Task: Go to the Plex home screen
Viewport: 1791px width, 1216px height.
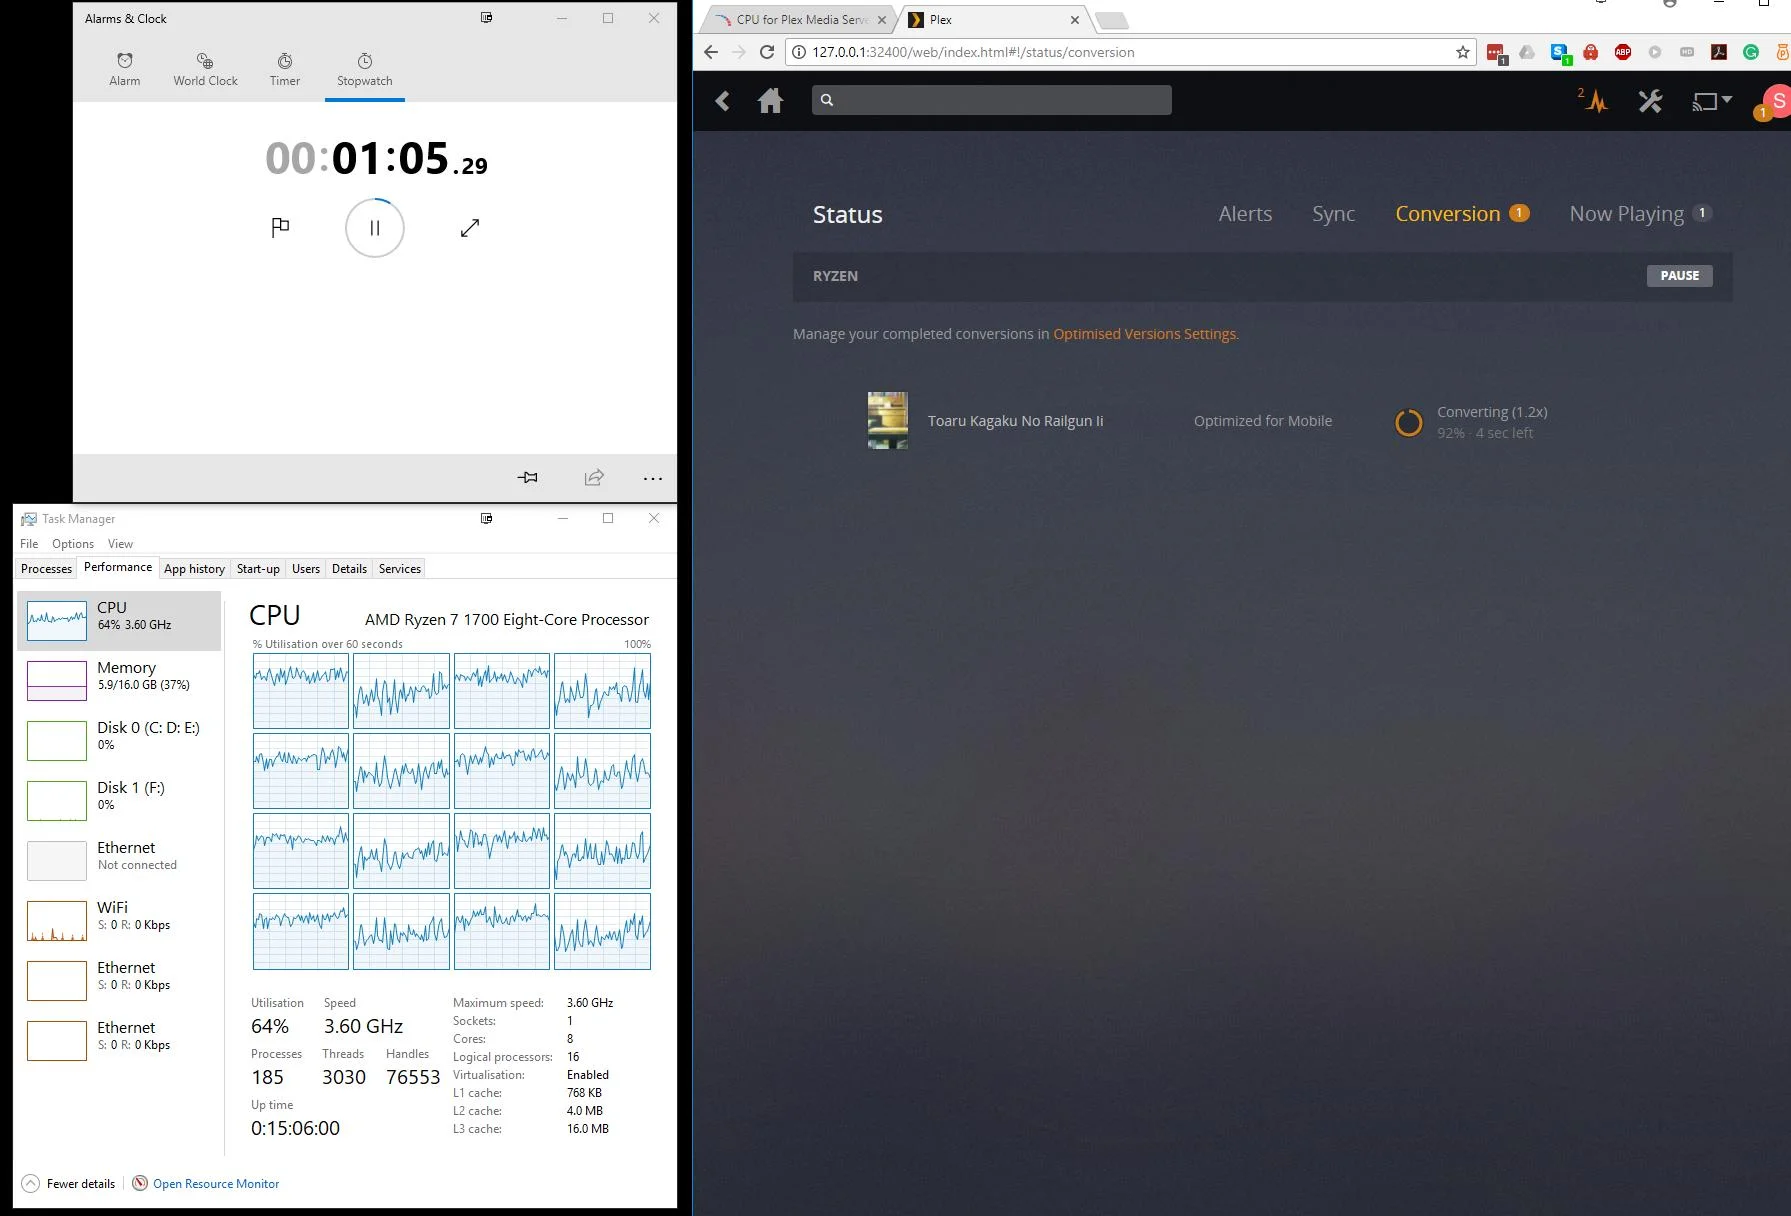Action: point(770,100)
